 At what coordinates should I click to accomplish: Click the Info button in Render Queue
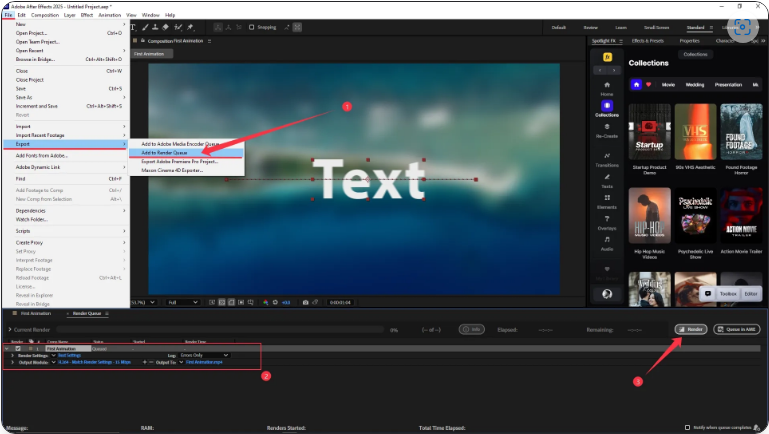click(x=472, y=330)
